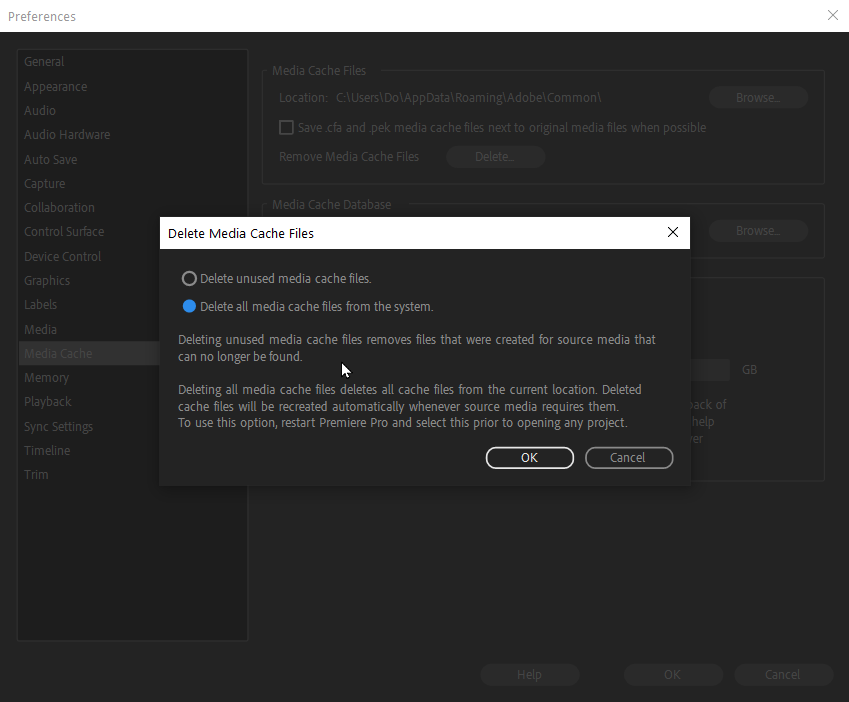The image size is (849, 702).
Task: Switch to the Memory preferences page
Action: pyautogui.click(x=46, y=377)
